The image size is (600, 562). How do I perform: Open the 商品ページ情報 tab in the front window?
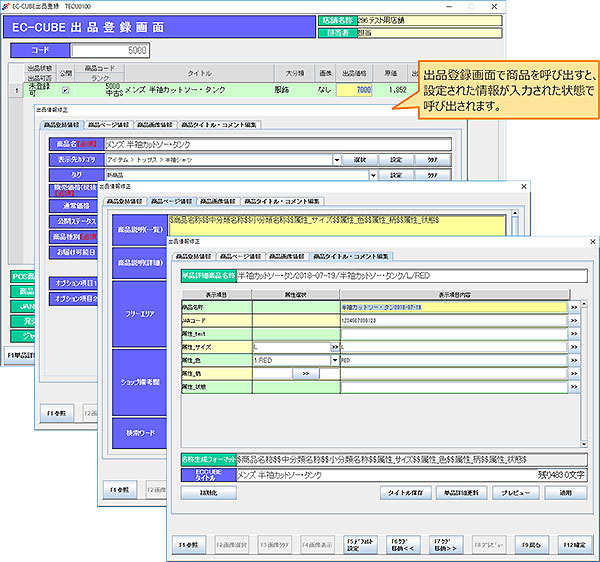(x=240, y=257)
